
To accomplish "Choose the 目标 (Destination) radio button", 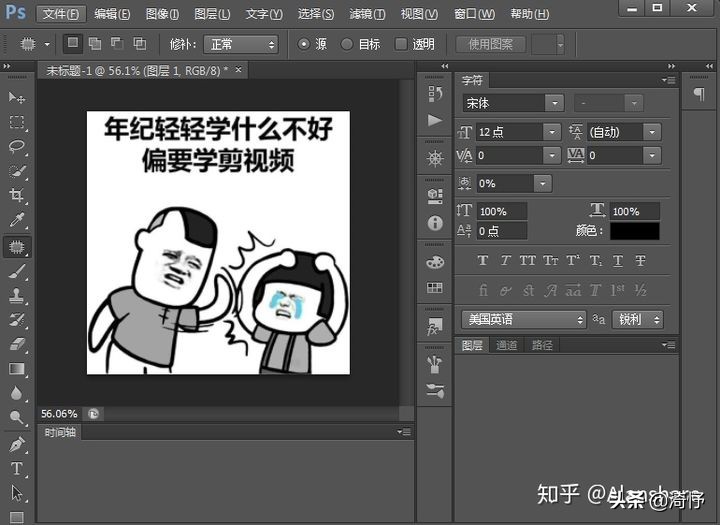I will [347, 44].
